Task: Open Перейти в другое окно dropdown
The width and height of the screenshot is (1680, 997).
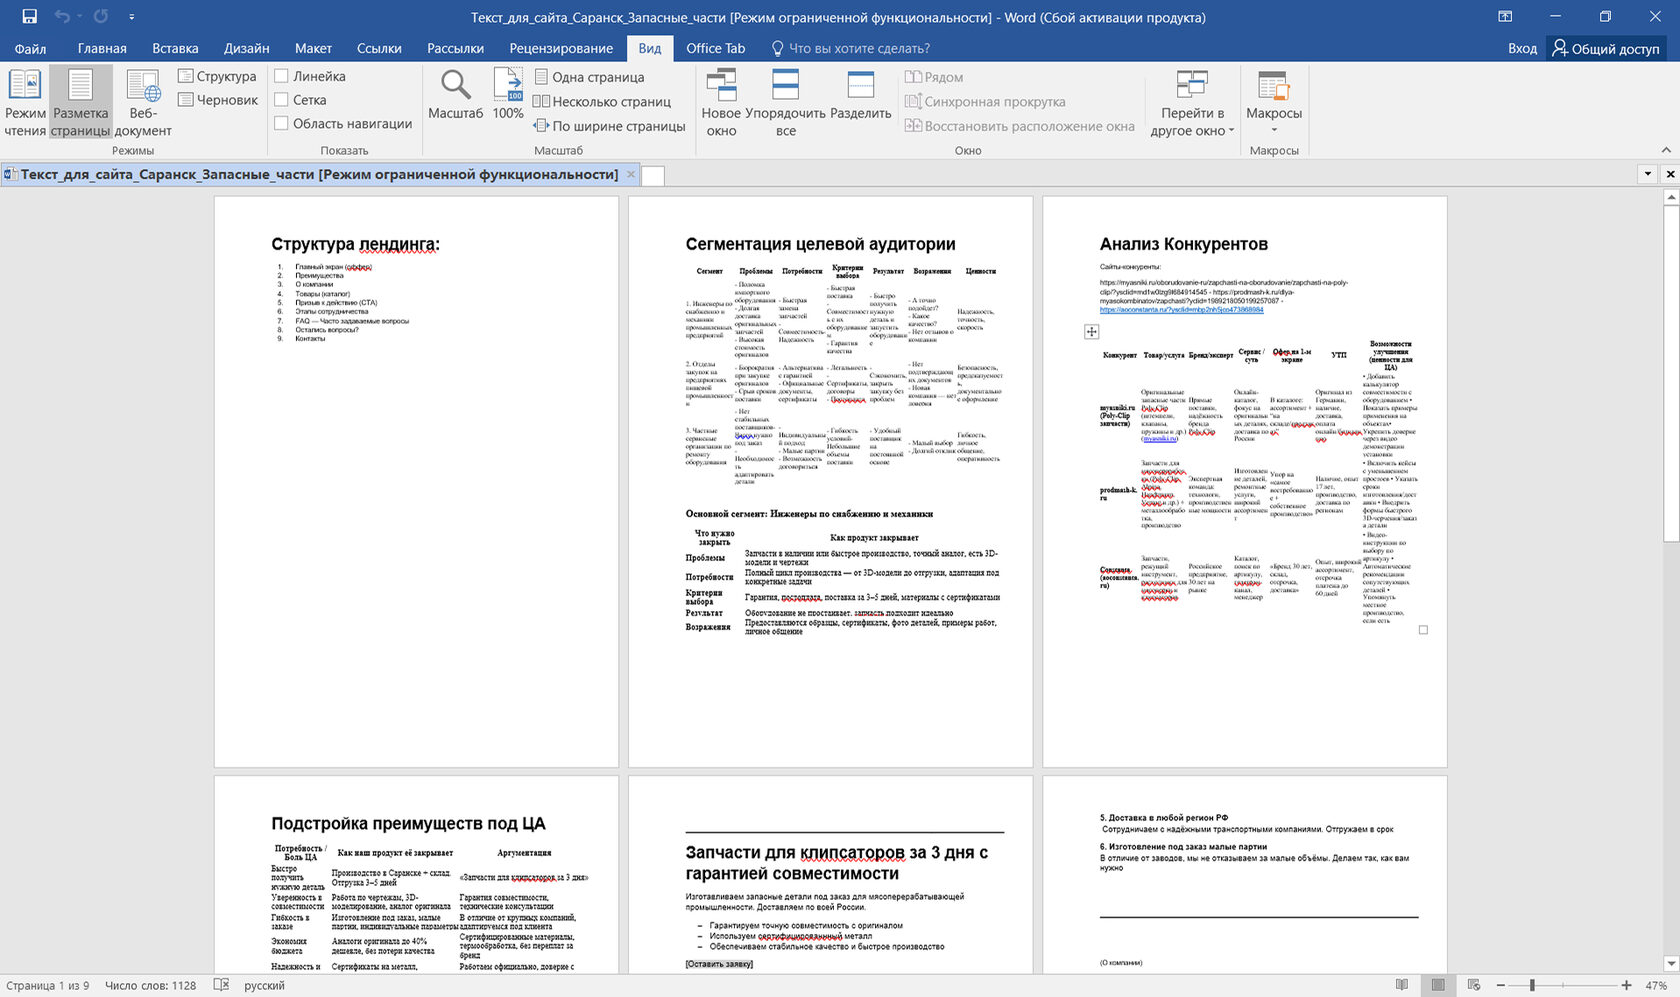Action: (x=1192, y=103)
